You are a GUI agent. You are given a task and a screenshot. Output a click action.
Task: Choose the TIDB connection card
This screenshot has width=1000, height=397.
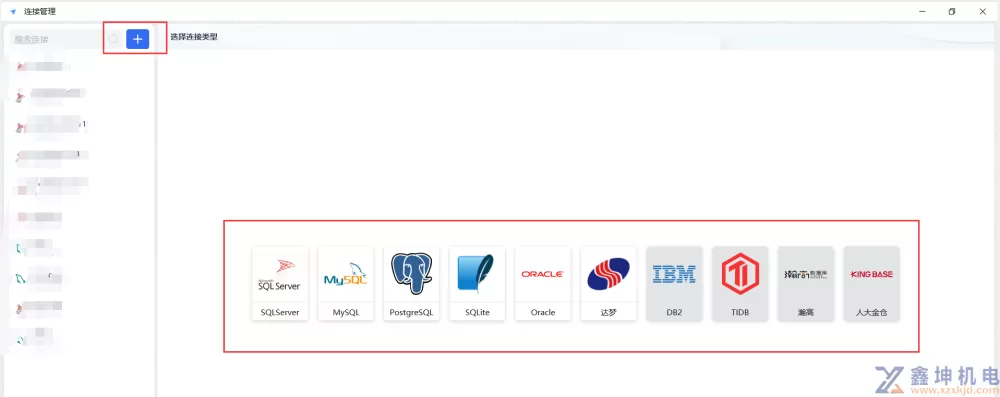point(740,283)
